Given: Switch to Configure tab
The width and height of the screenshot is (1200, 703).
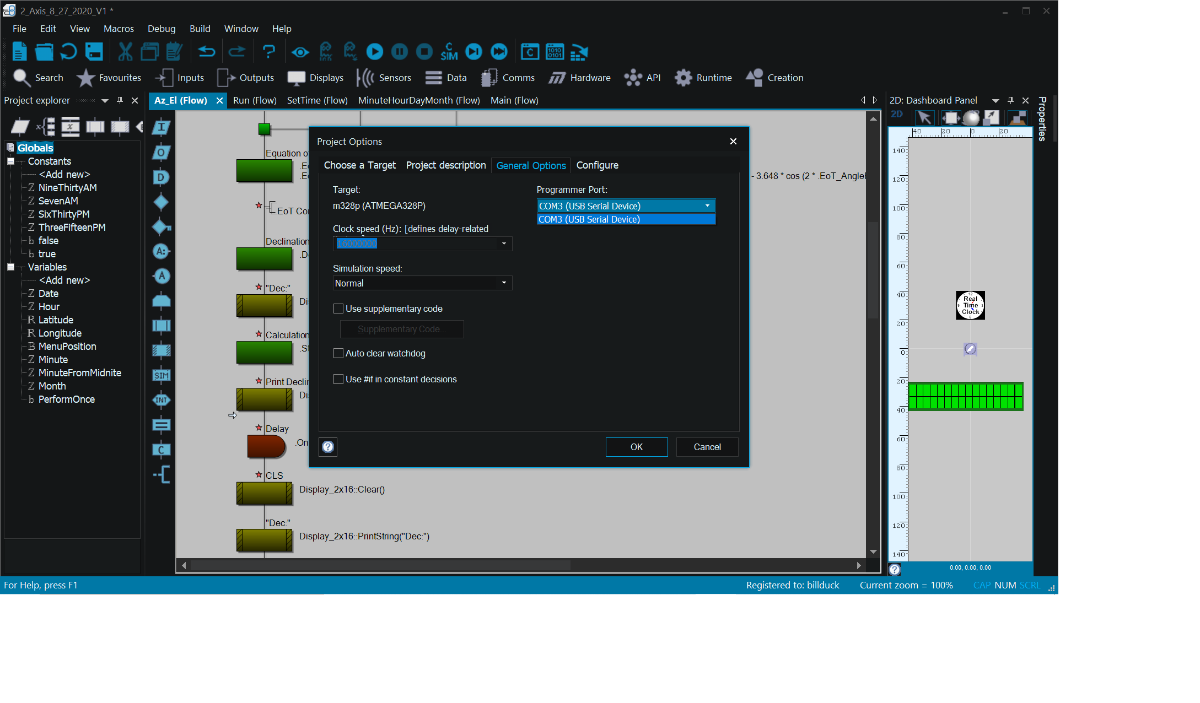Looking at the screenshot, I should [x=597, y=165].
